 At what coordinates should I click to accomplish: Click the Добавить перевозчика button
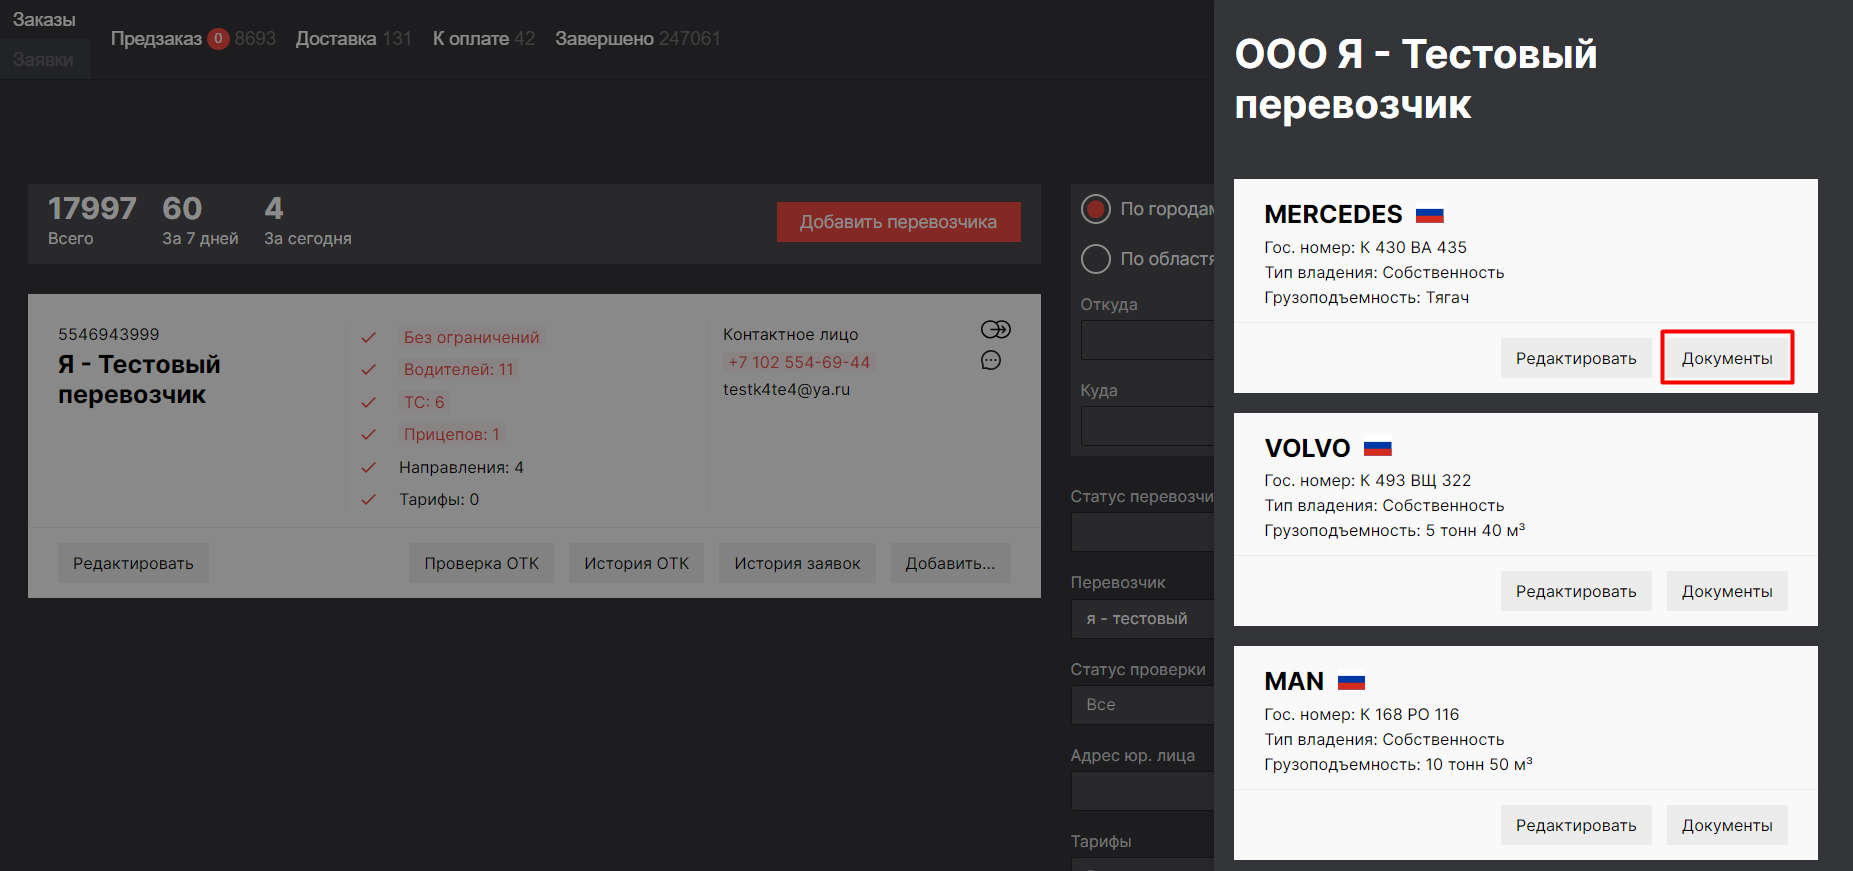pyautogui.click(x=898, y=222)
